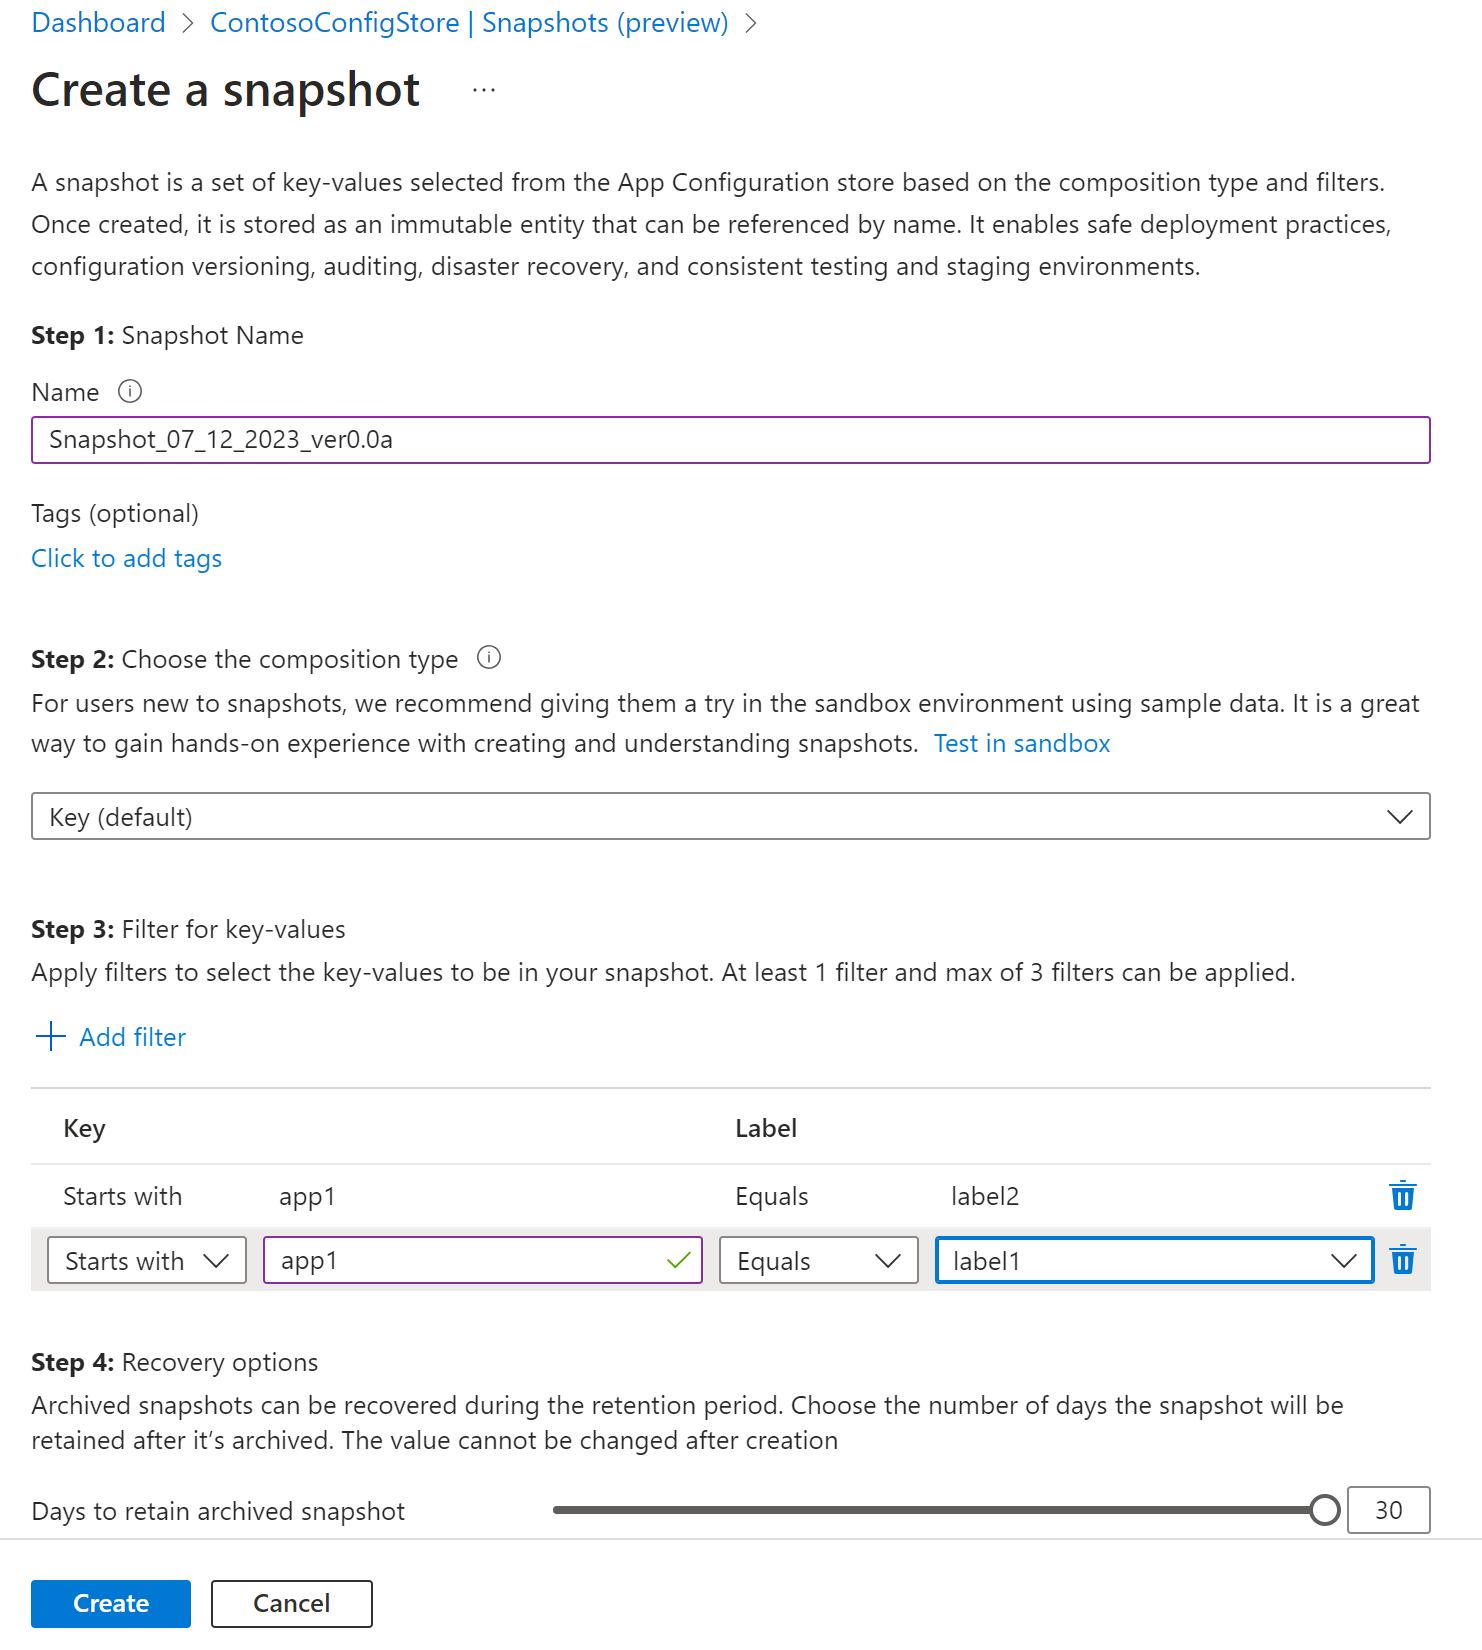Expand the label1 value dropdown
The width and height of the screenshot is (1482, 1650).
click(x=1154, y=1261)
